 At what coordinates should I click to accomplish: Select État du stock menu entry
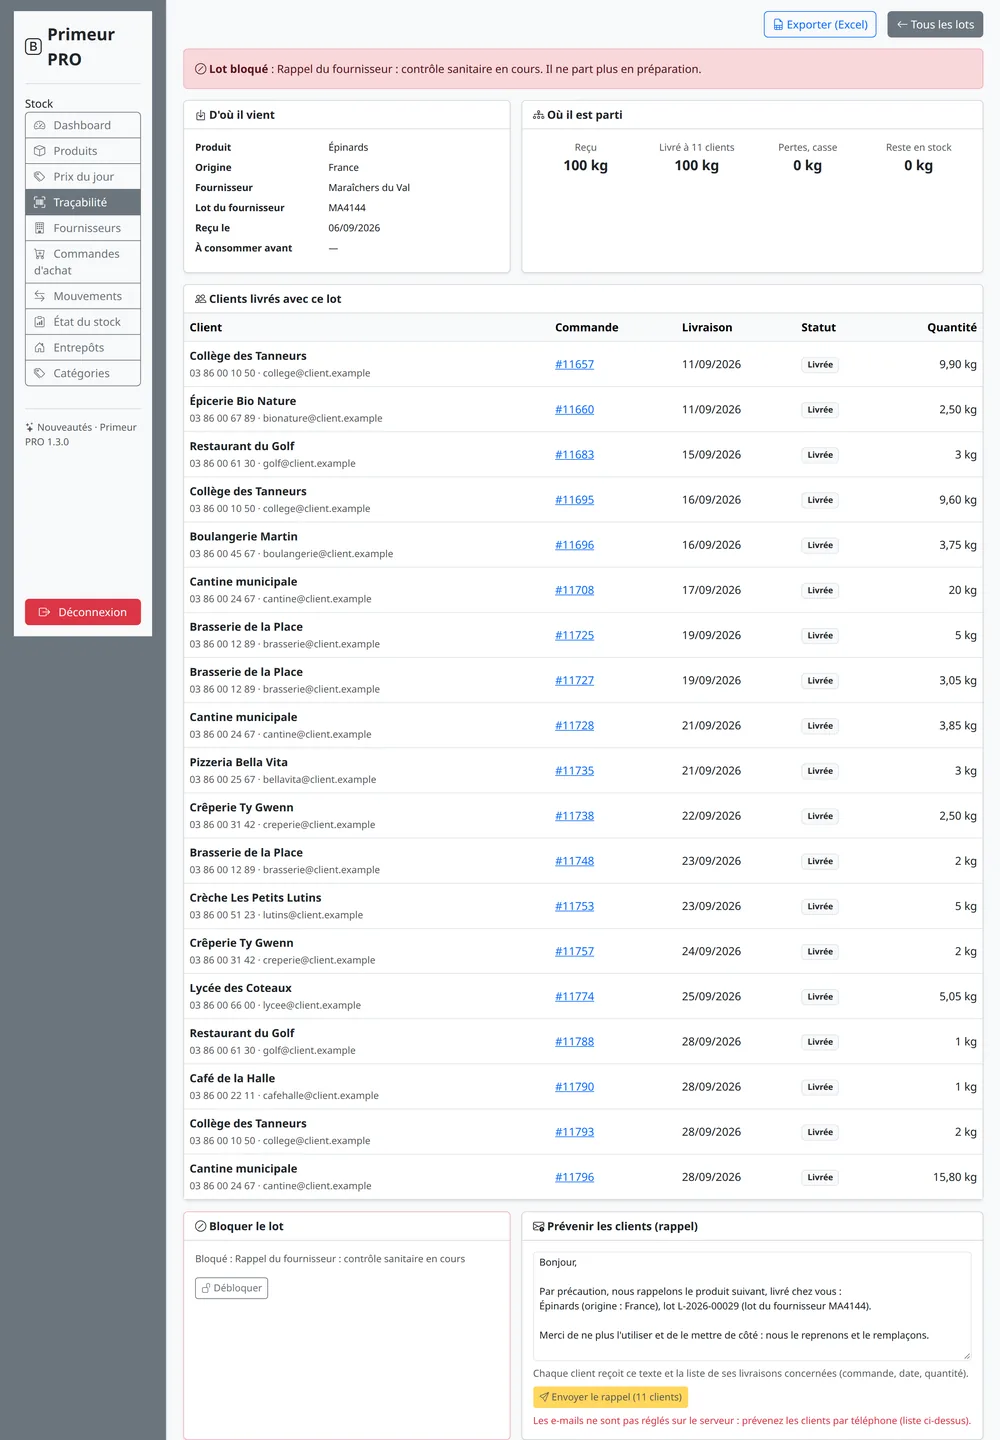point(83,322)
